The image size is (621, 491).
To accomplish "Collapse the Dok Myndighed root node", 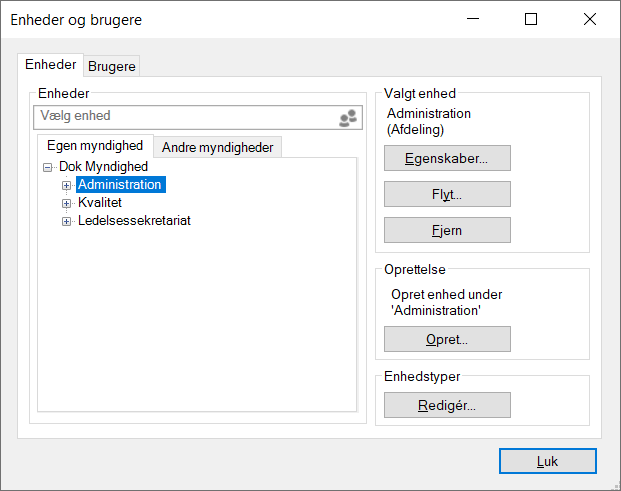I will [48, 167].
